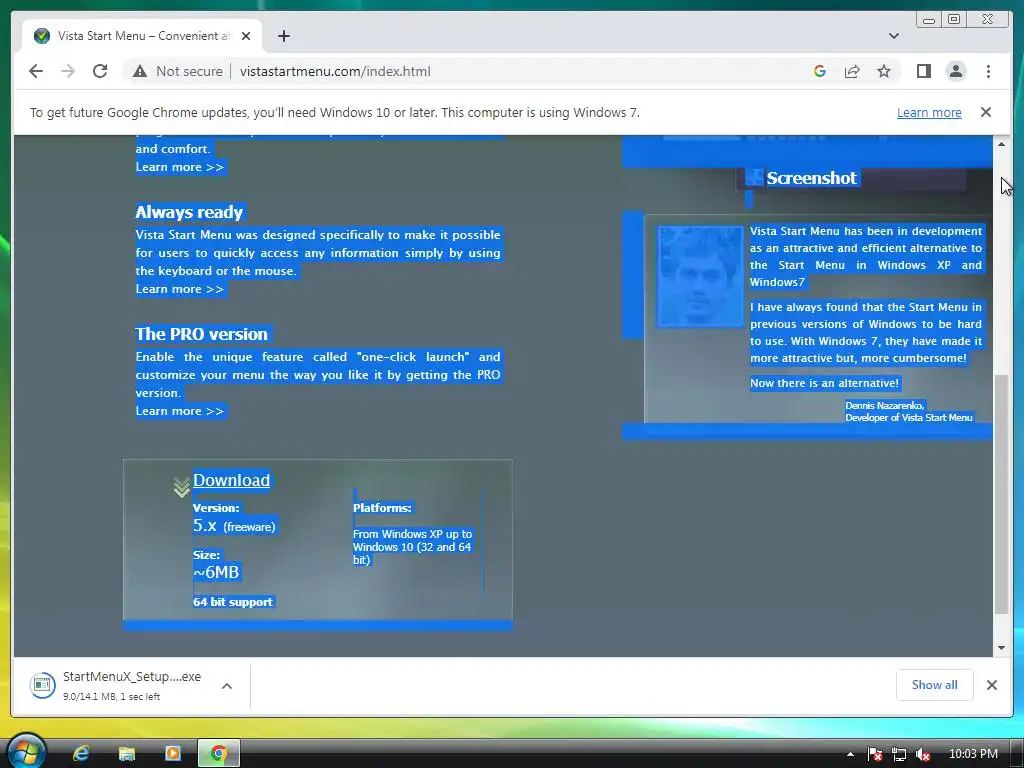Show hidden tray icons arrow
Image resolution: width=1024 pixels, height=768 pixels.
tap(850, 754)
